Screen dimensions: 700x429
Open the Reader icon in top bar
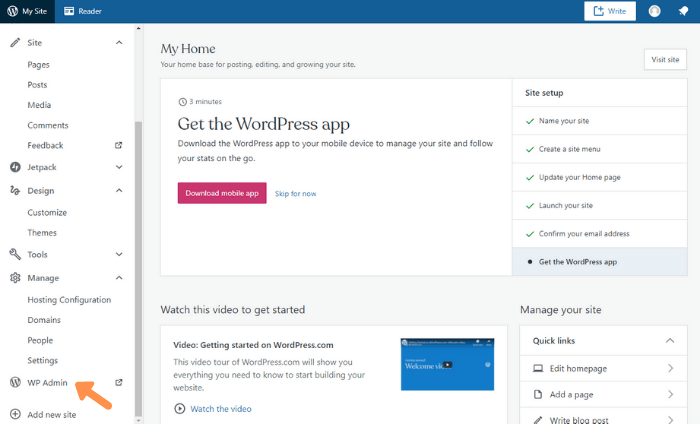[x=69, y=11]
